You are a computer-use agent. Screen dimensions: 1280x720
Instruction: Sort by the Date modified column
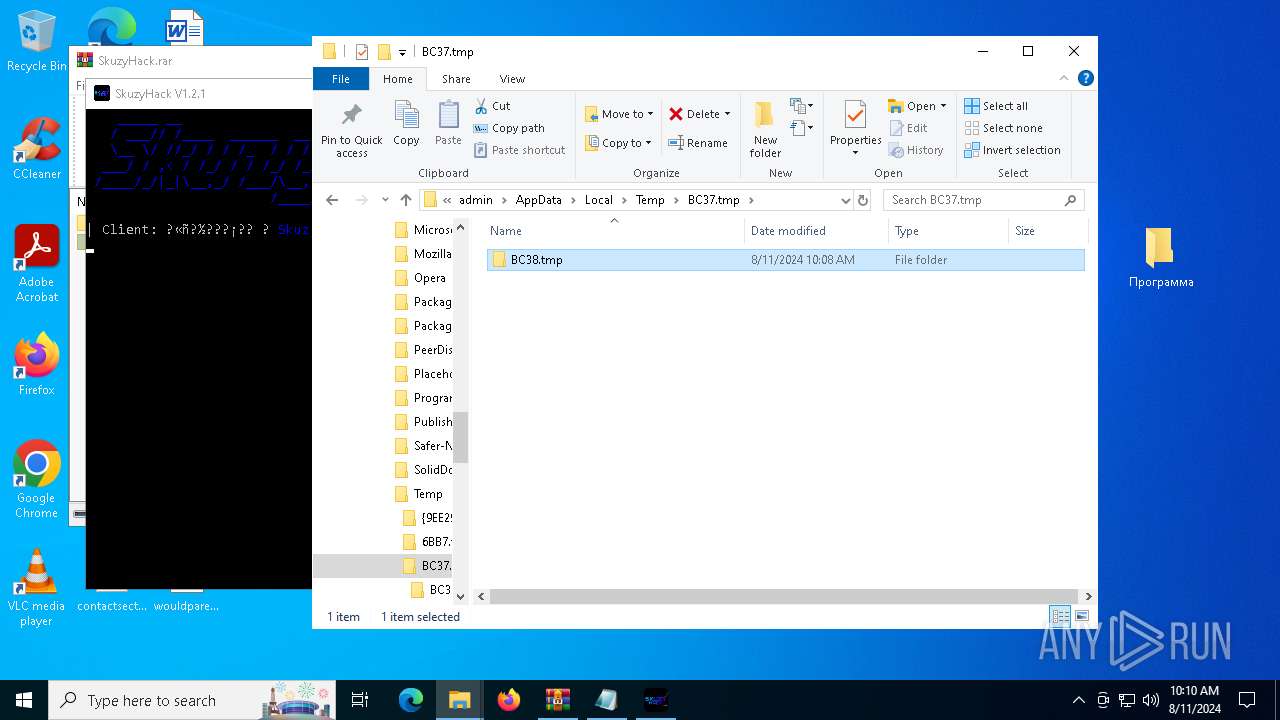pyautogui.click(x=817, y=231)
